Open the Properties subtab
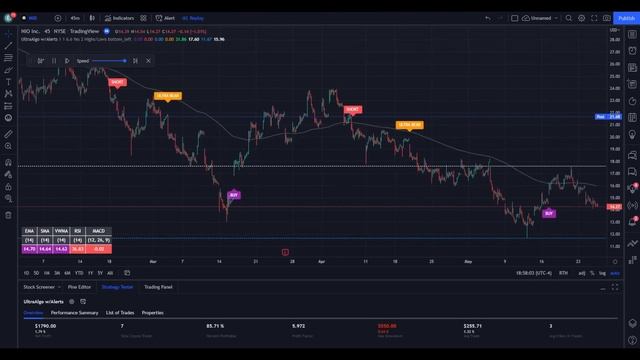 153,313
